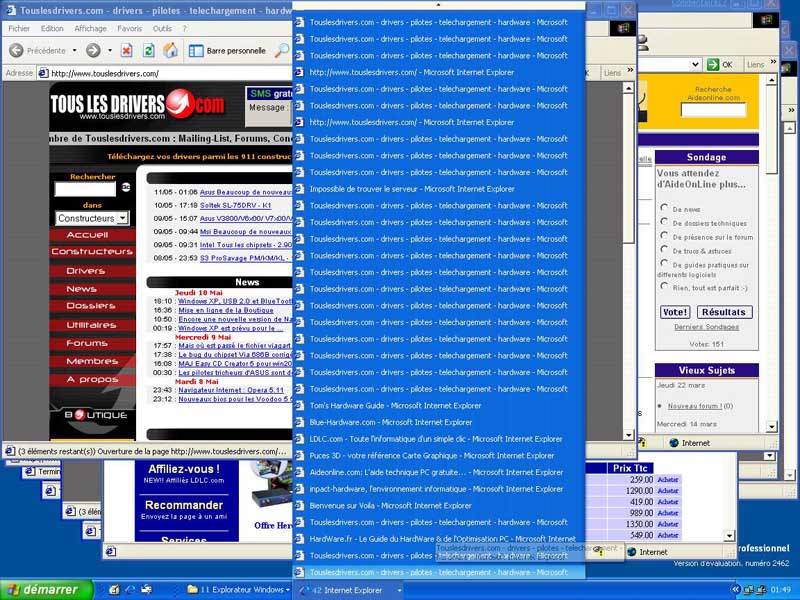Viewport: 800px width, 600px height.
Task: Open search with the magnifier icon
Action: (282, 50)
